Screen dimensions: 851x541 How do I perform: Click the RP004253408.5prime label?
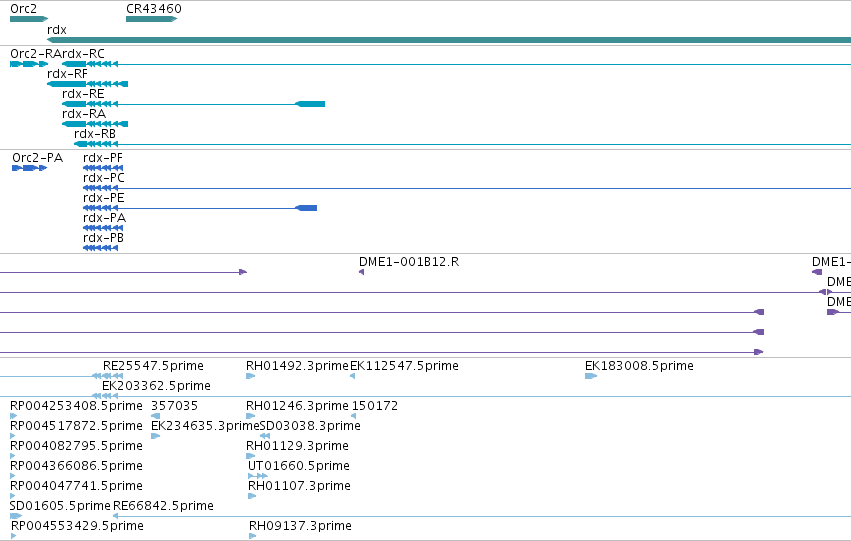pyautogui.click(x=77, y=406)
